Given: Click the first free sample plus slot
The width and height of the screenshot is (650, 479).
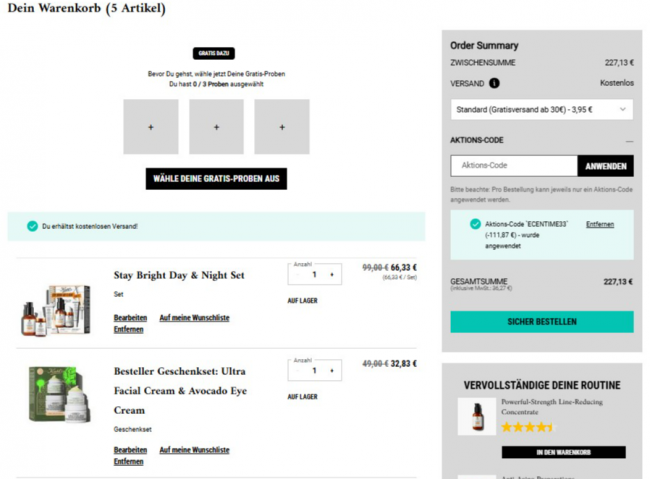Looking at the screenshot, I should coord(151,127).
